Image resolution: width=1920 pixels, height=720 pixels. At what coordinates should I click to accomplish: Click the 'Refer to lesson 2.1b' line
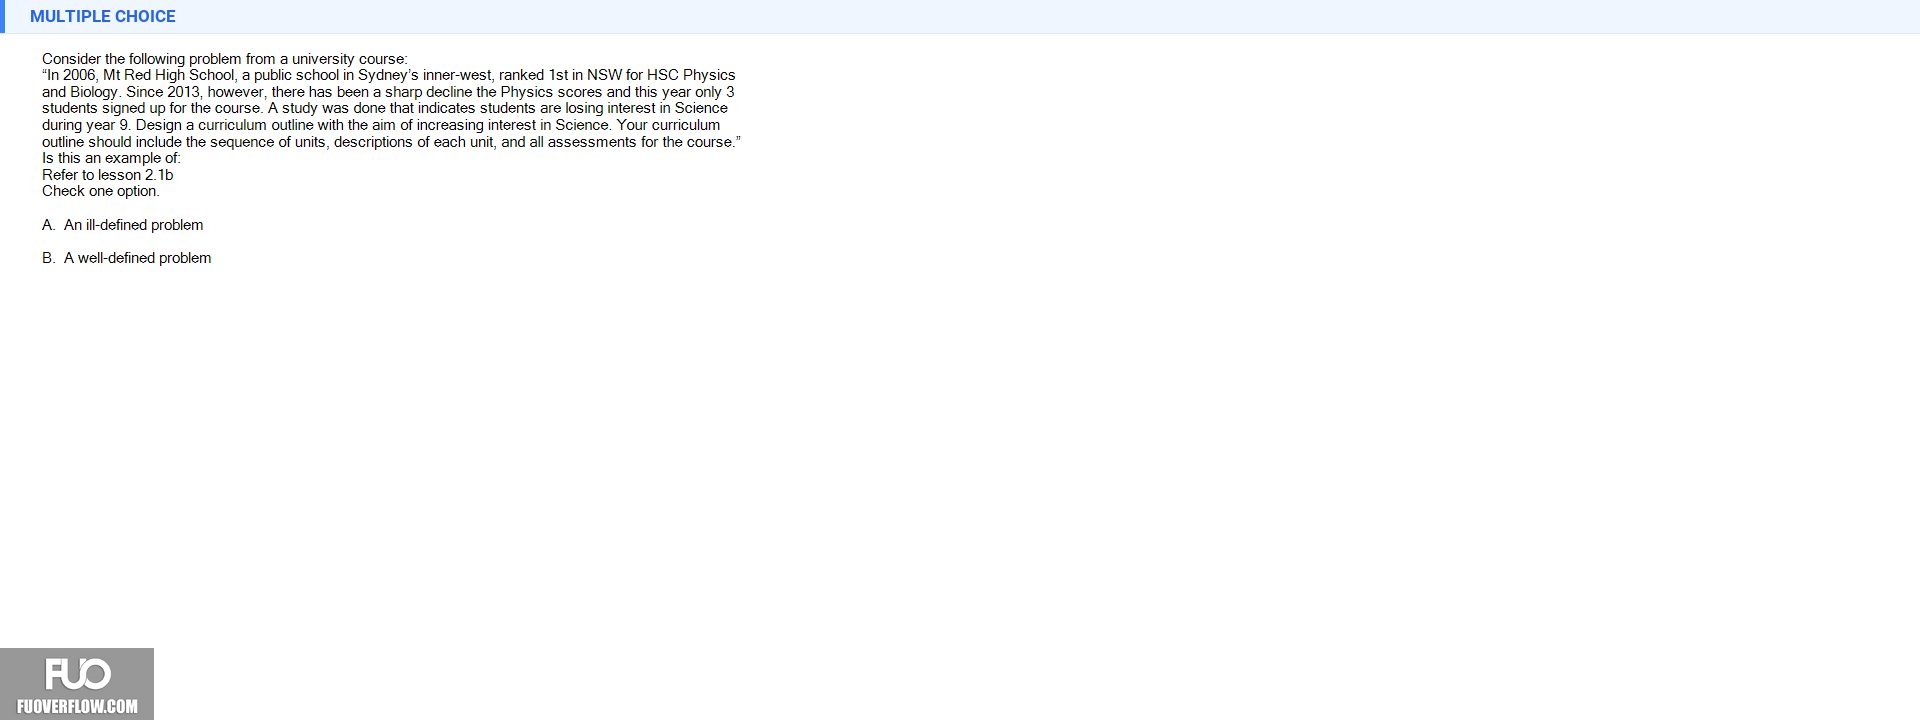coord(108,175)
